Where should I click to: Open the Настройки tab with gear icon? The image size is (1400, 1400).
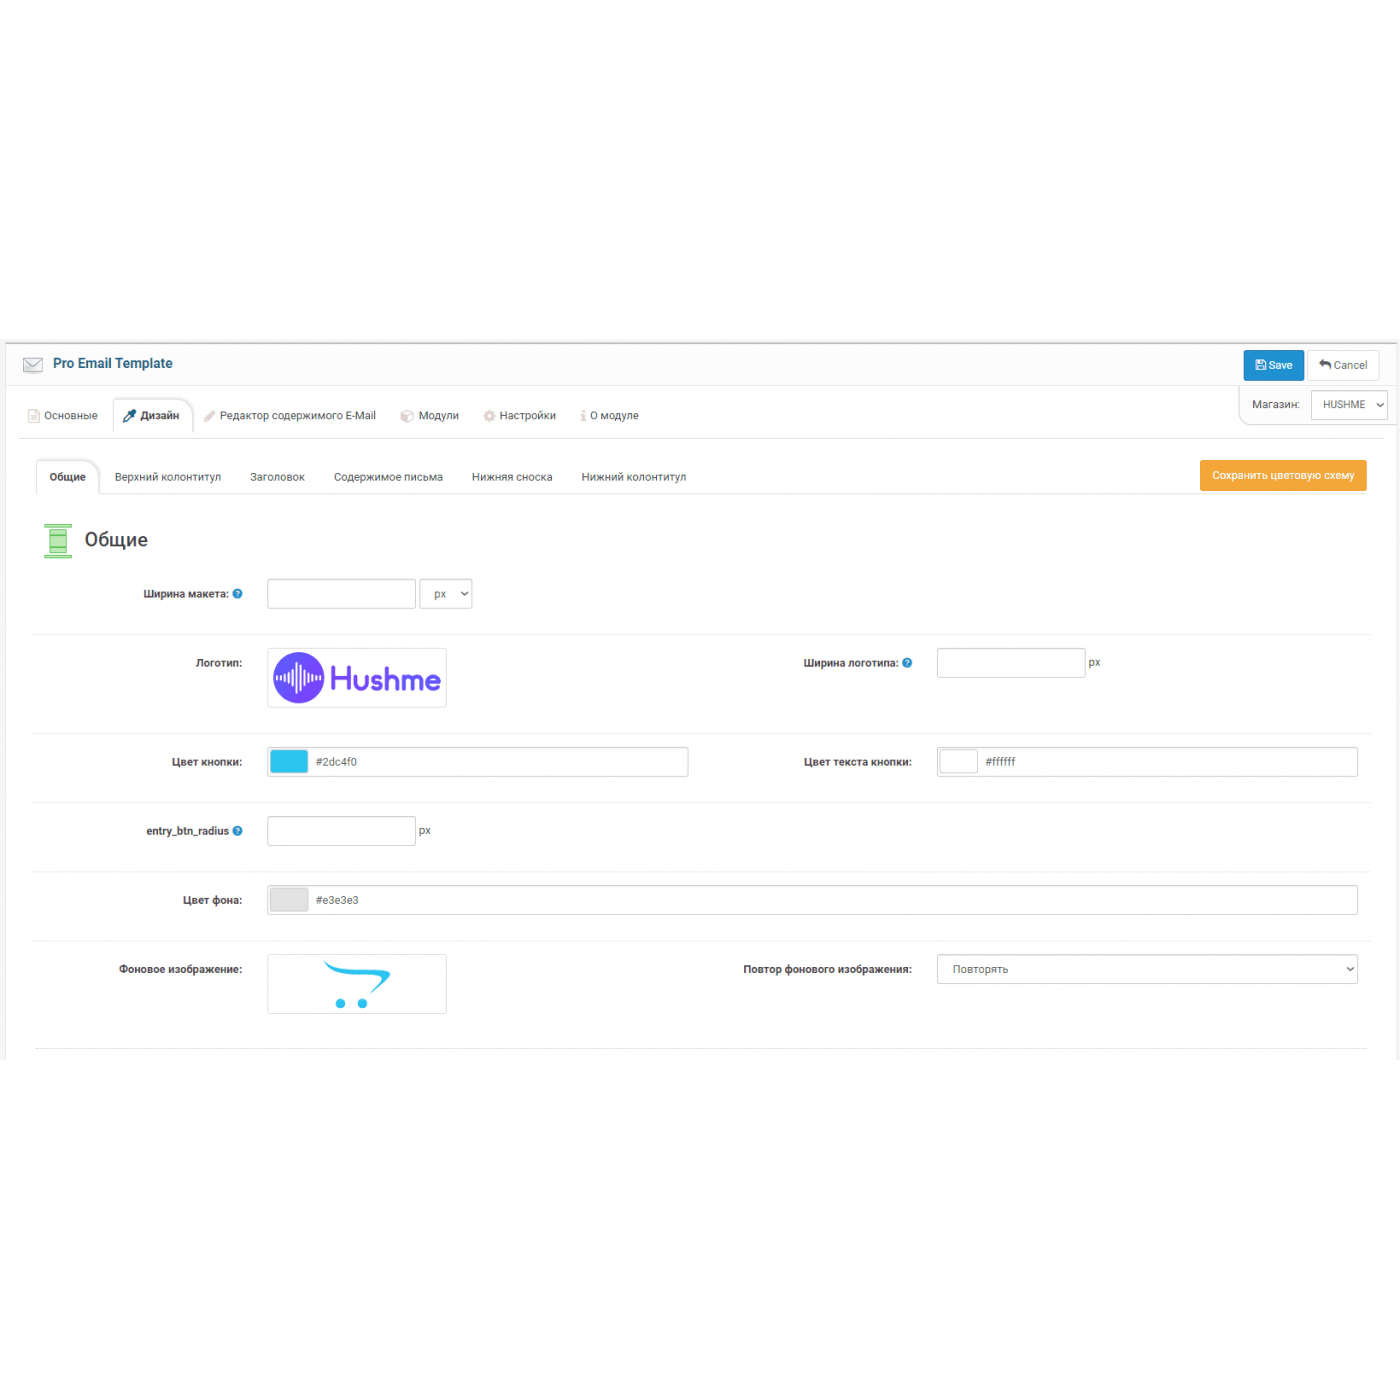(519, 416)
